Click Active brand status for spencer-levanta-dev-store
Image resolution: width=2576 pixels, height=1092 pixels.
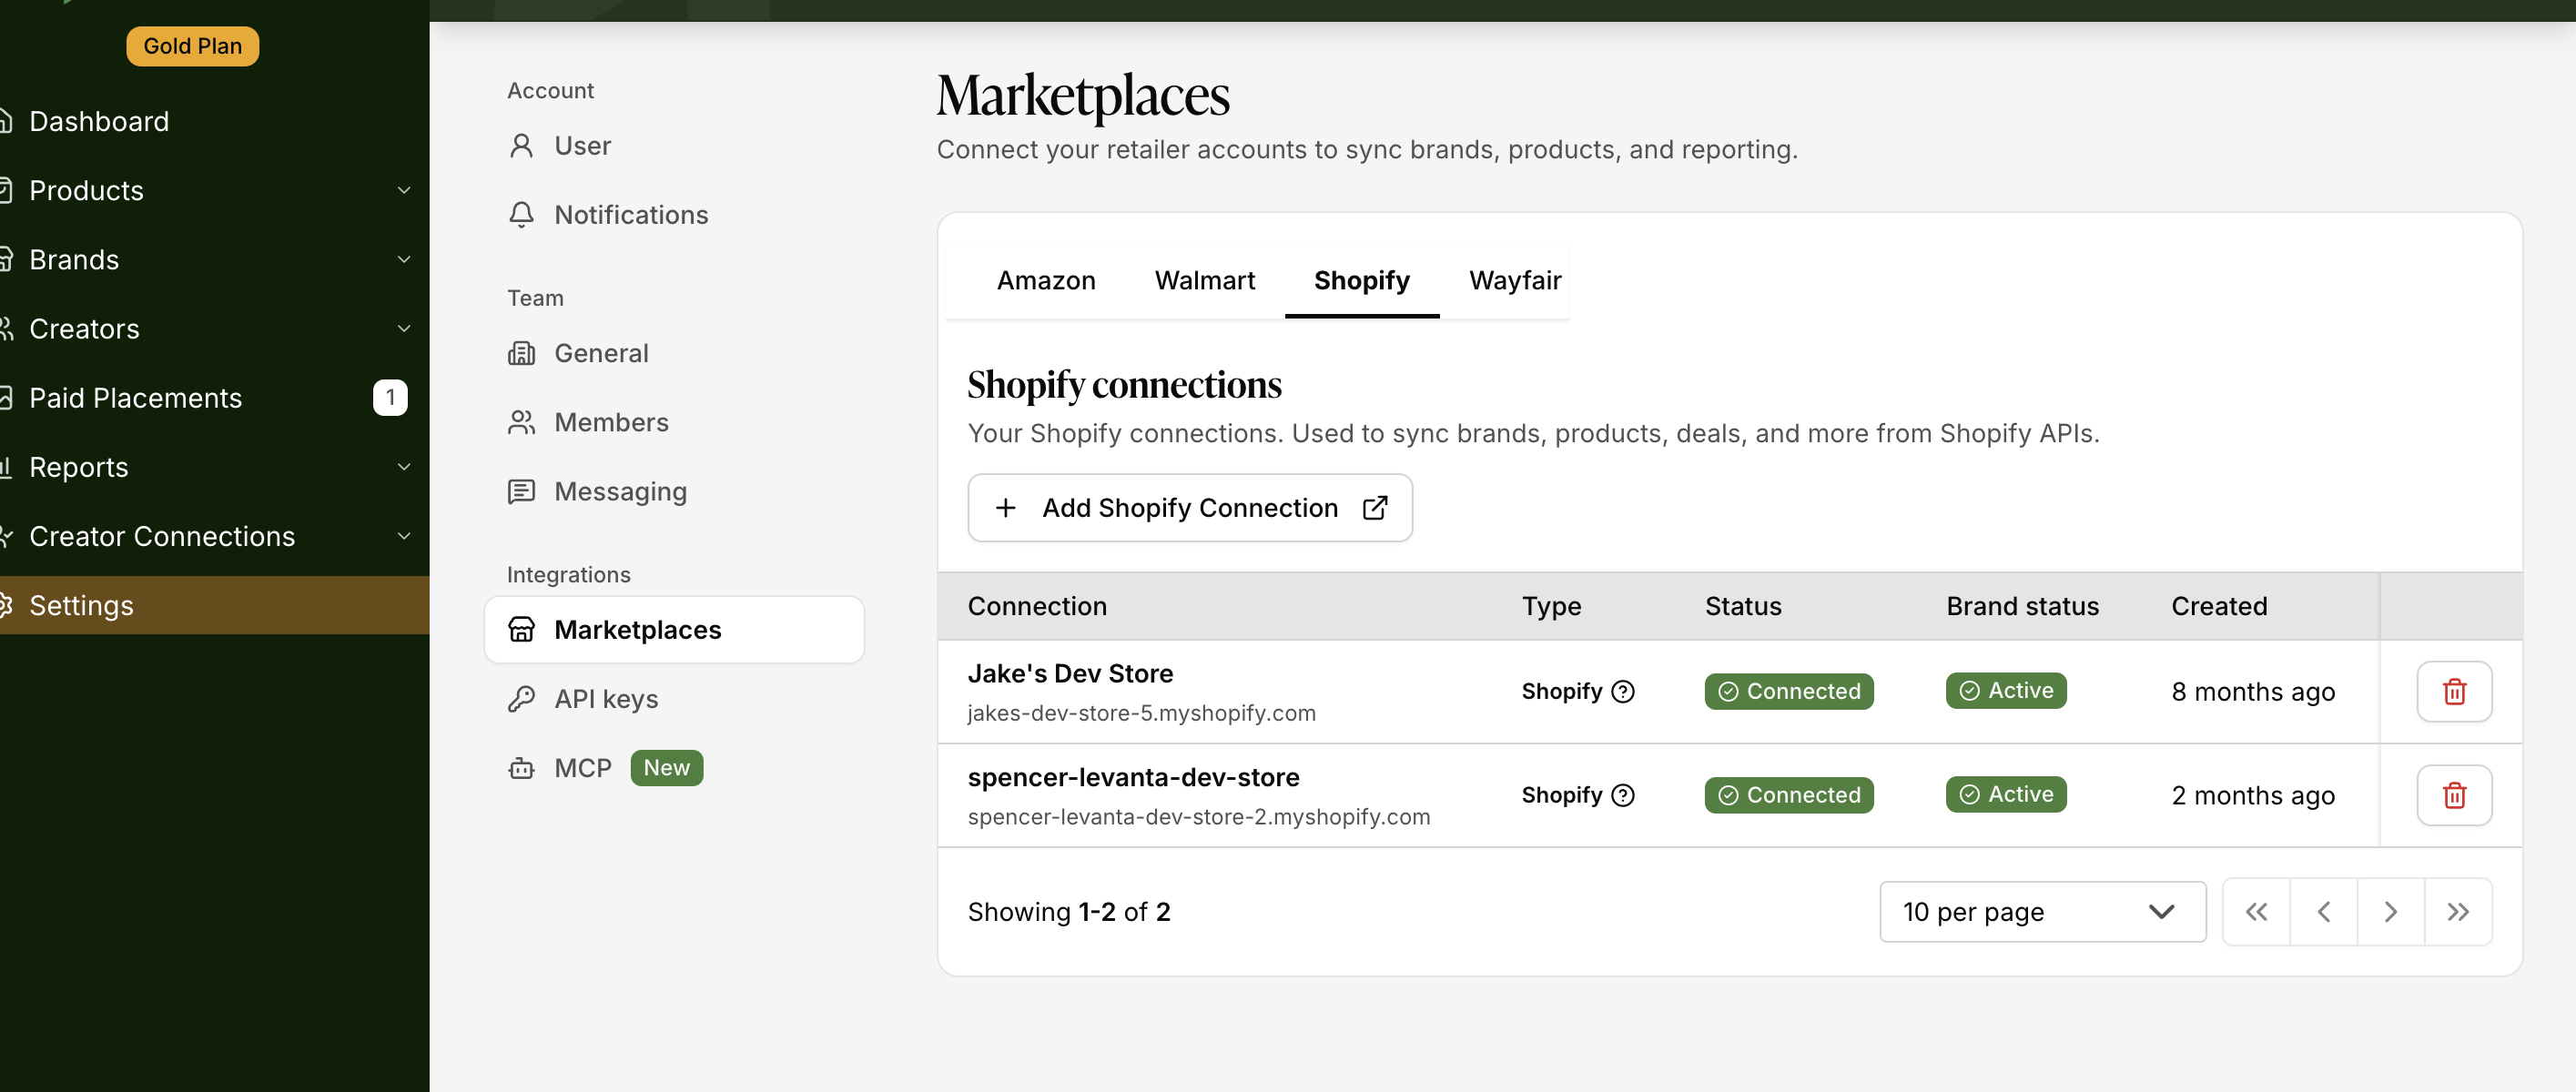tap(2005, 794)
